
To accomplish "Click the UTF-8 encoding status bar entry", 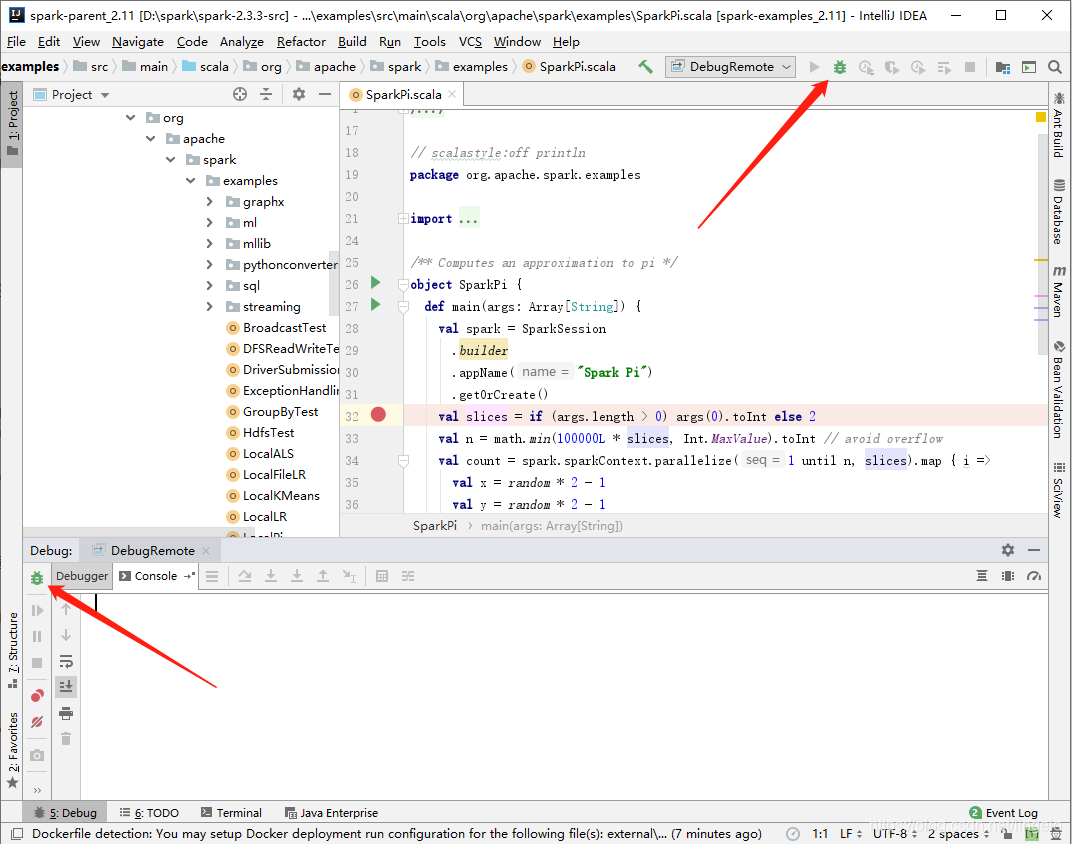I will click(895, 834).
